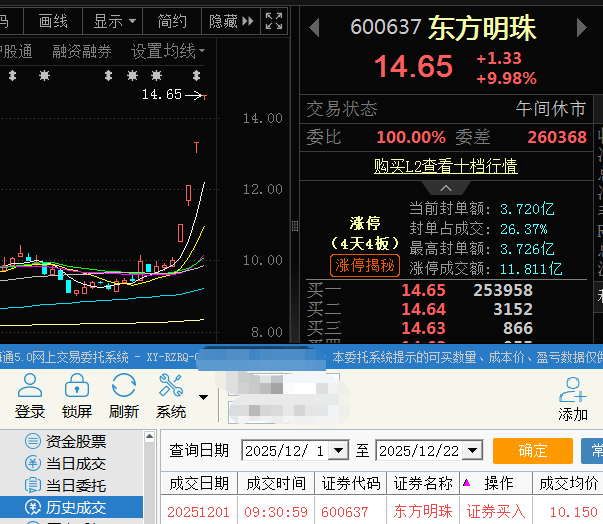Image resolution: width=603 pixels, height=524 pixels.
Task: Collapse the limit-up info panel chevron
Action: [446, 188]
